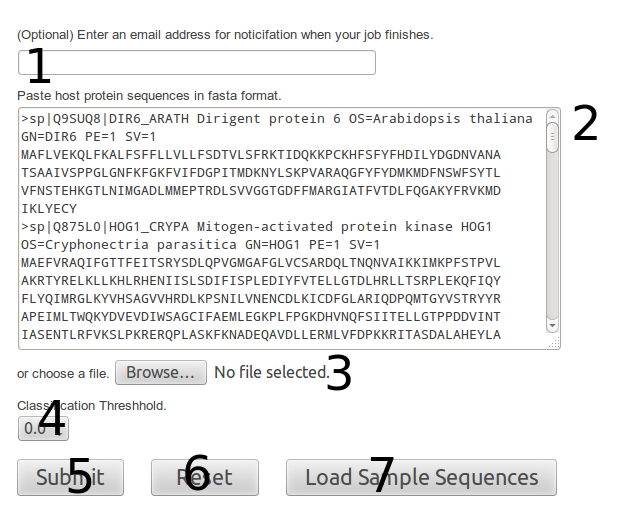This screenshot has width=642, height=511.
Task: Place cursor on HOG1_CRYPA header line
Action: point(256,227)
